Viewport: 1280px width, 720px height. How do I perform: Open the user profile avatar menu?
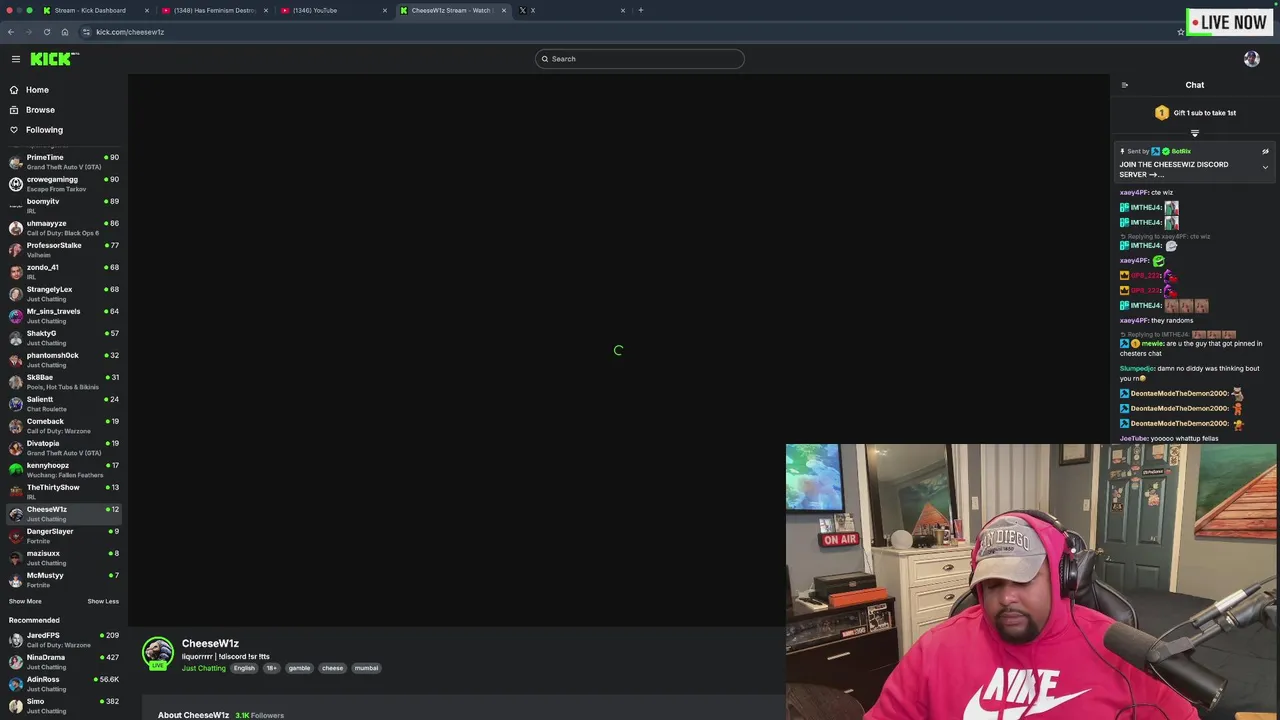(x=1251, y=59)
